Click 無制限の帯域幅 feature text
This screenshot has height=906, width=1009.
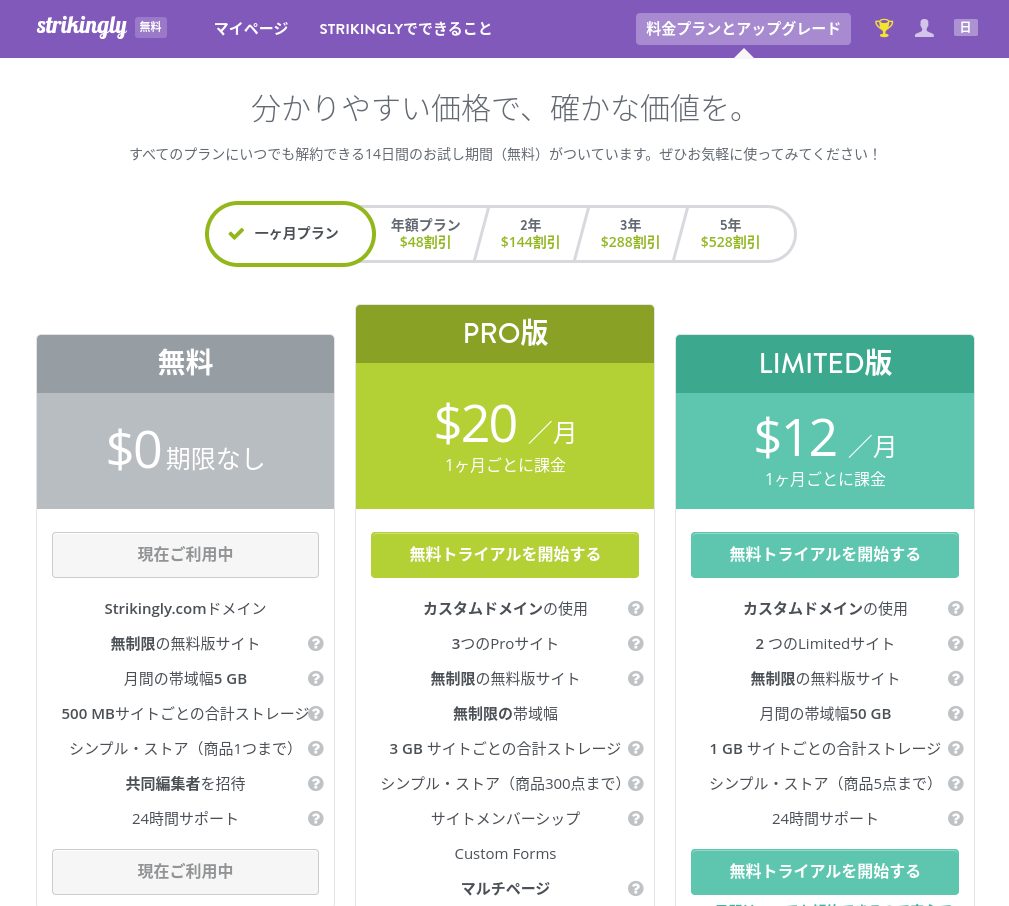pos(505,714)
